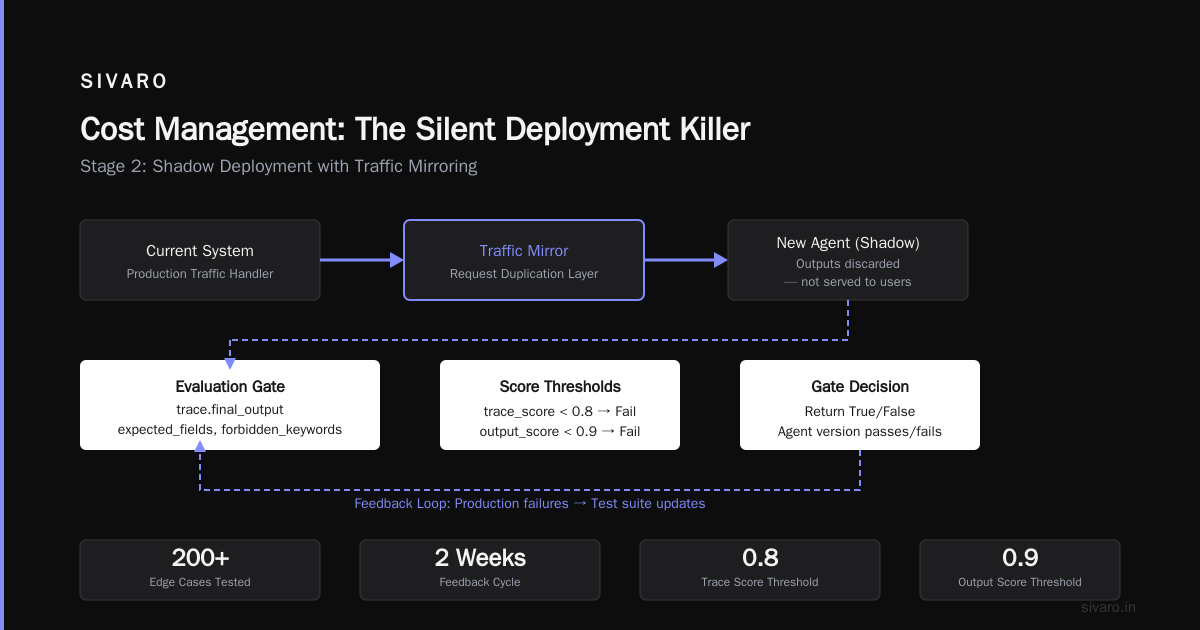Select the 2 Weeks Feedback Cycle stat
The height and width of the screenshot is (630, 1200).
480,570
